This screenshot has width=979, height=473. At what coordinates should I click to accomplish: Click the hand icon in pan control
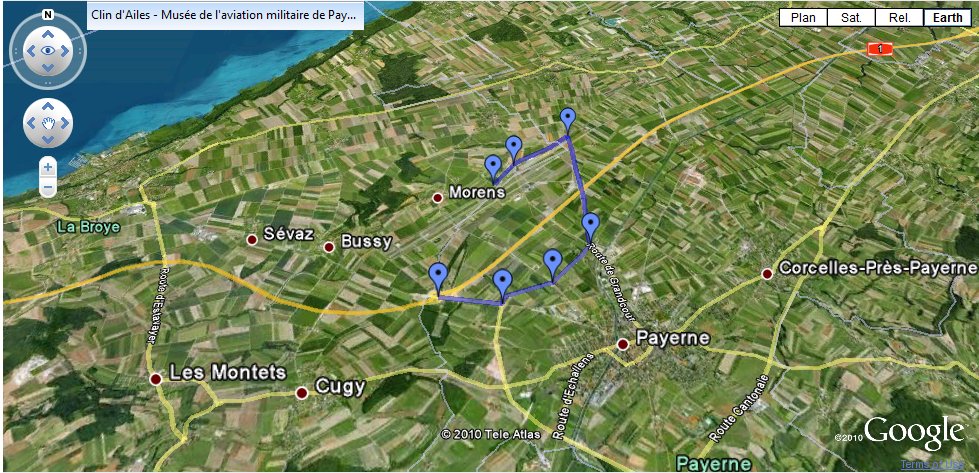click(48, 123)
